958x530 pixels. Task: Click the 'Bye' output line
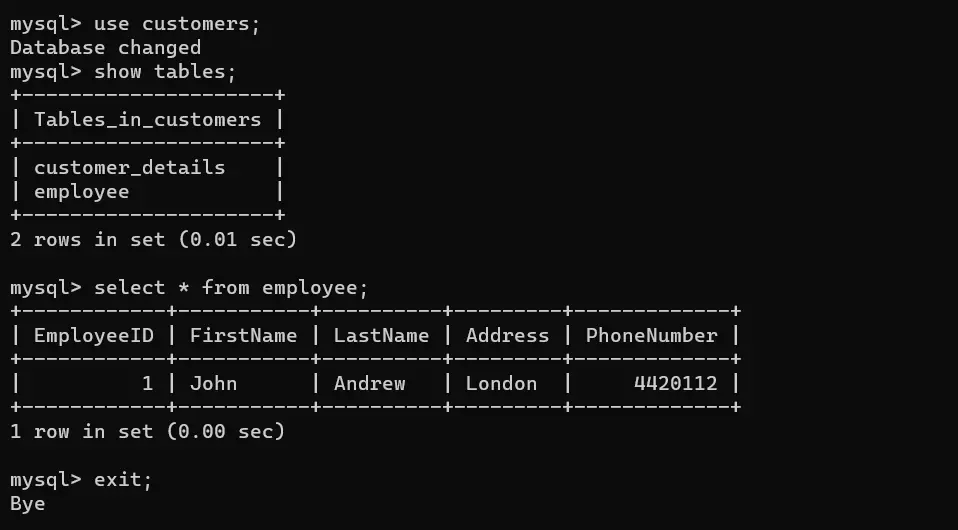27,504
